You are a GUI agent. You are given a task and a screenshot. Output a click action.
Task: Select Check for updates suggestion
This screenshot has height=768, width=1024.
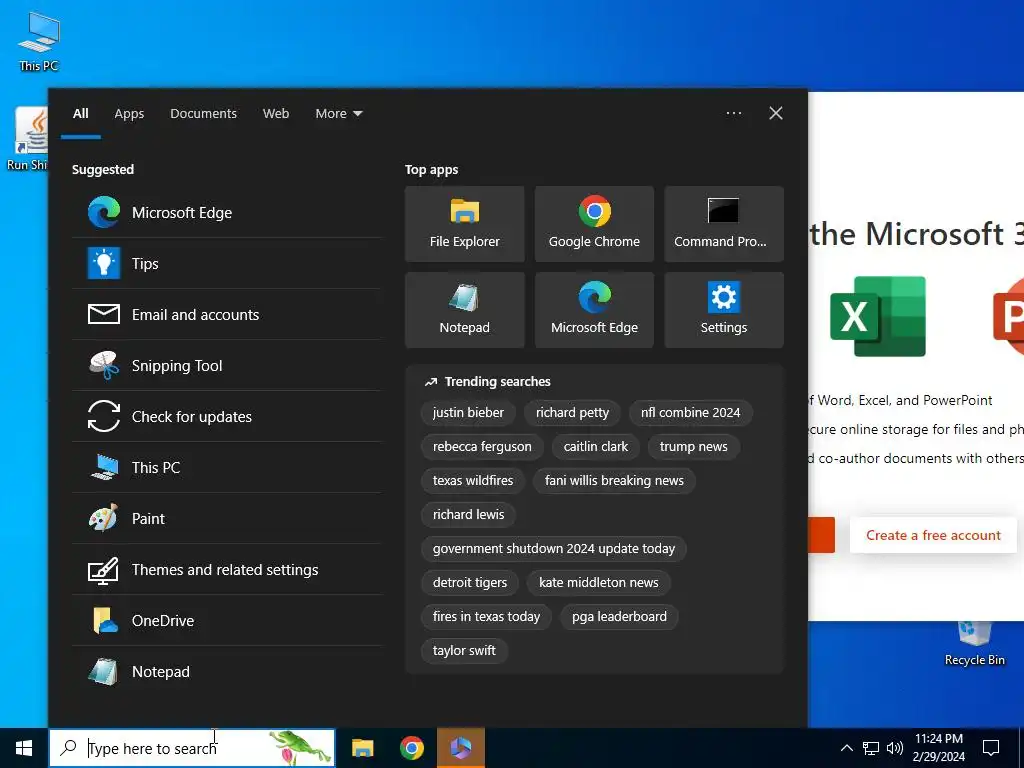tap(226, 417)
